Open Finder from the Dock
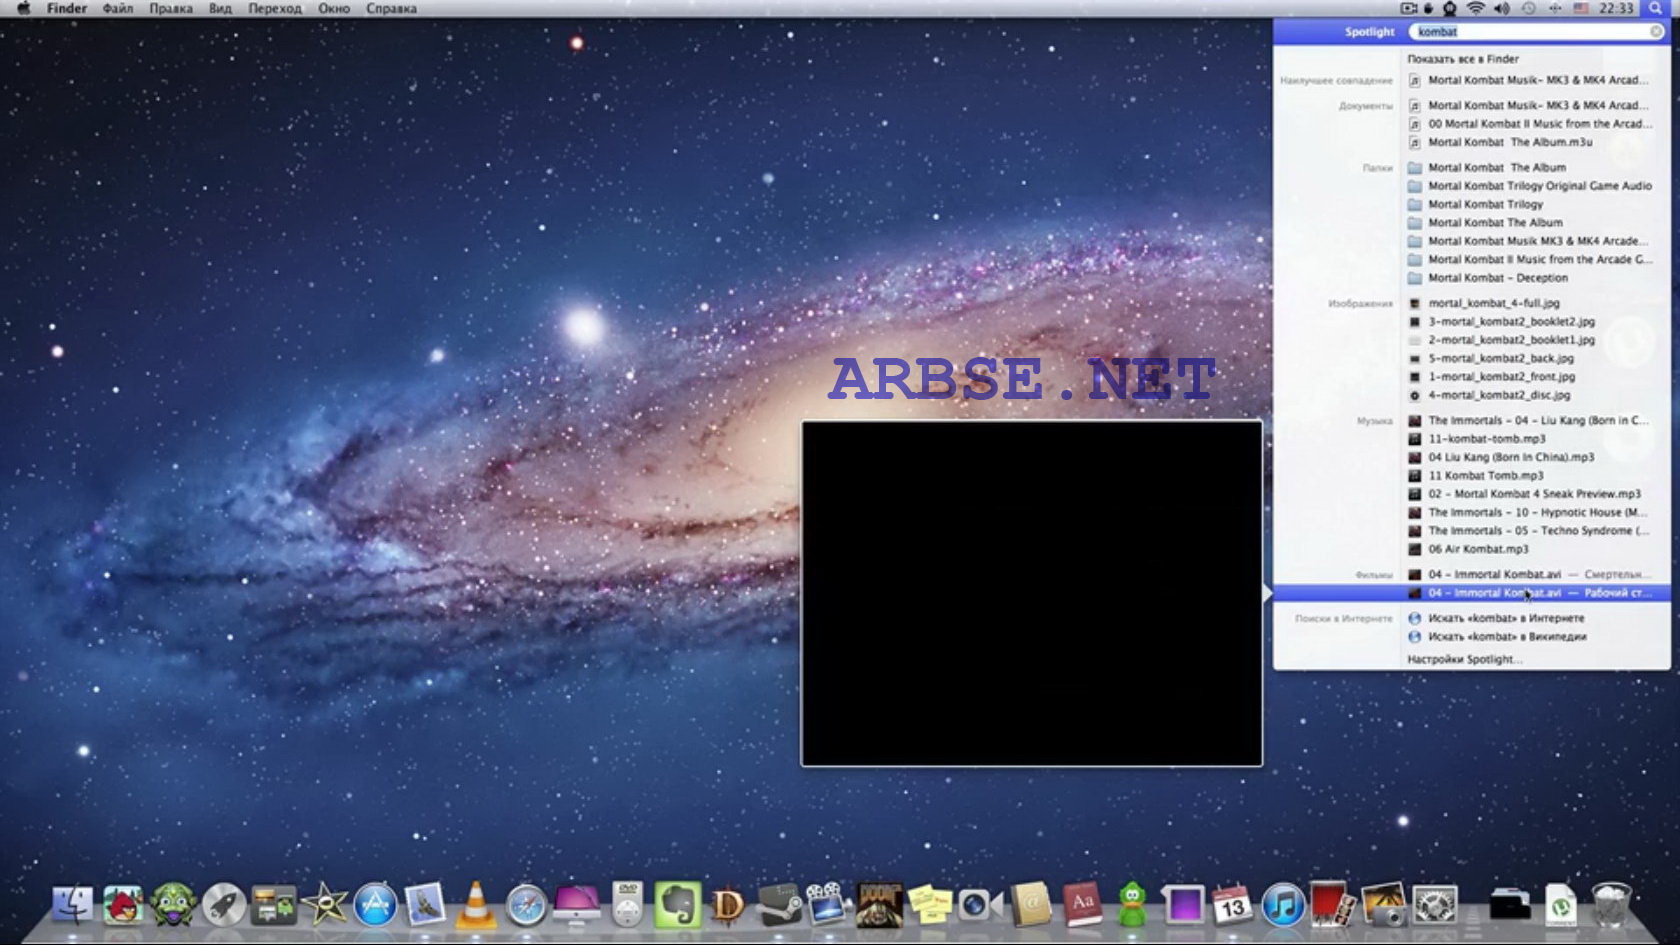The height and width of the screenshot is (945, 1680). coord(72,905)
